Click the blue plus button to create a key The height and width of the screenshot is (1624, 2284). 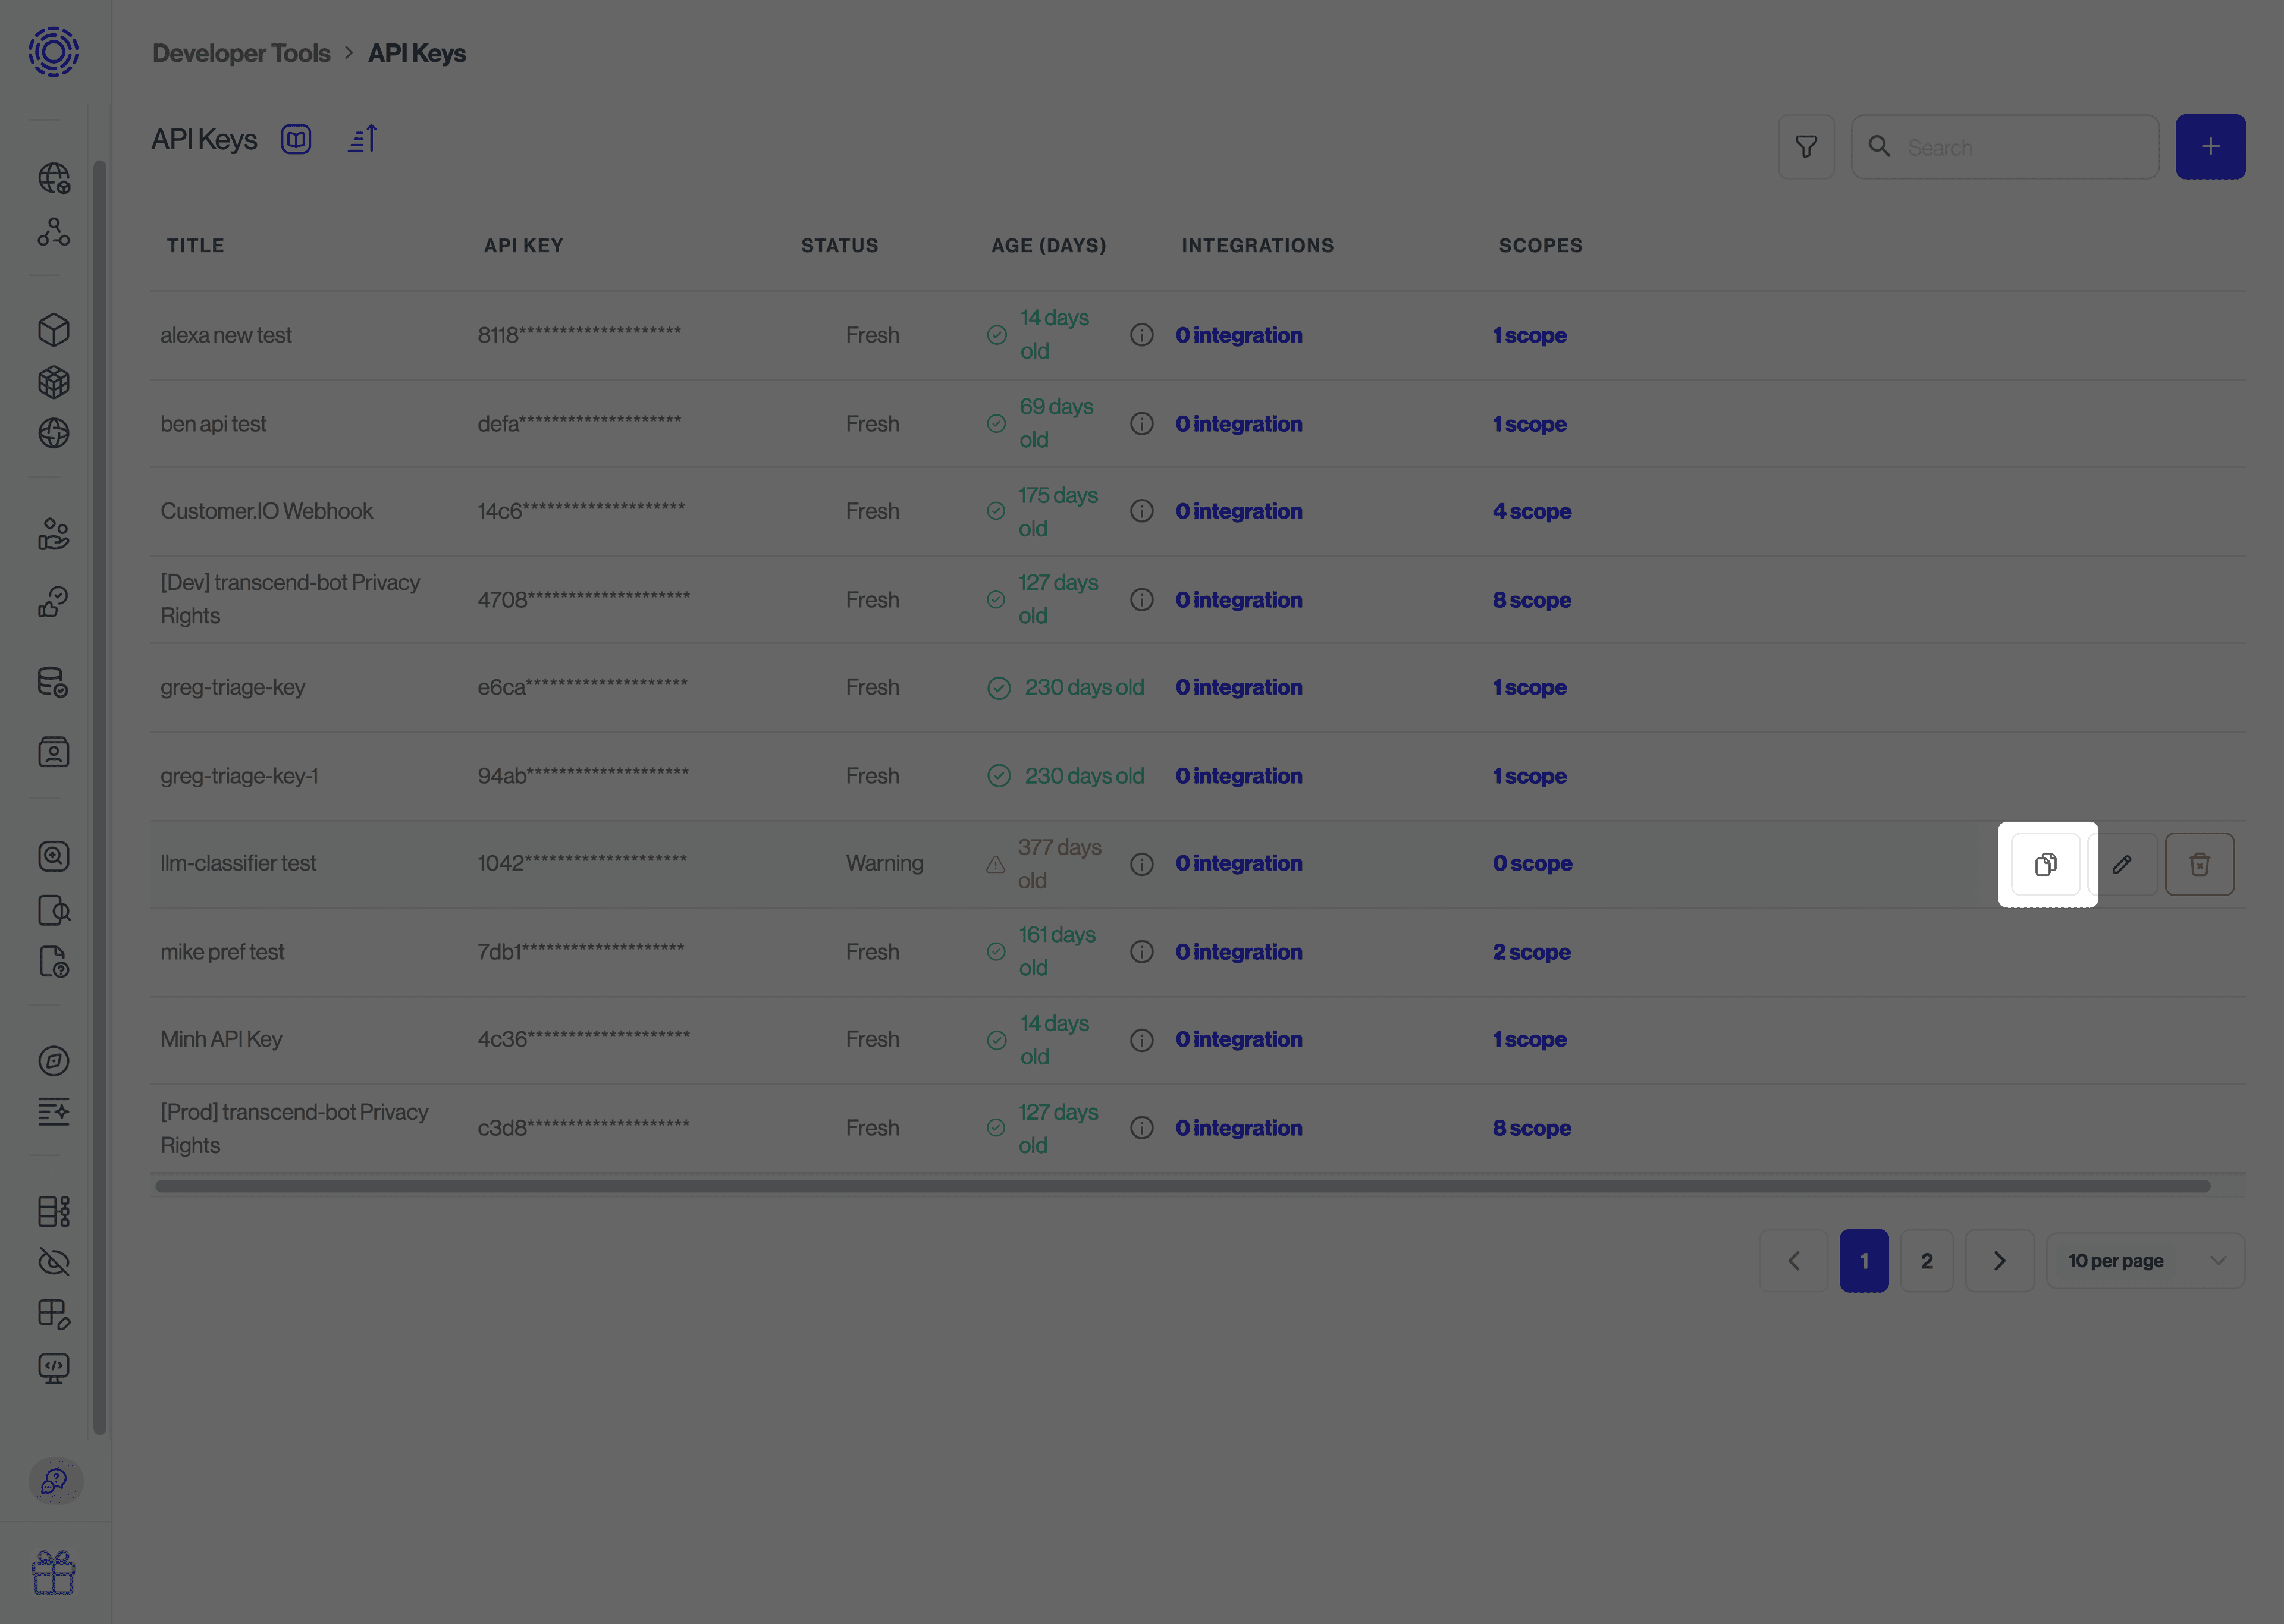(2210, 146)
